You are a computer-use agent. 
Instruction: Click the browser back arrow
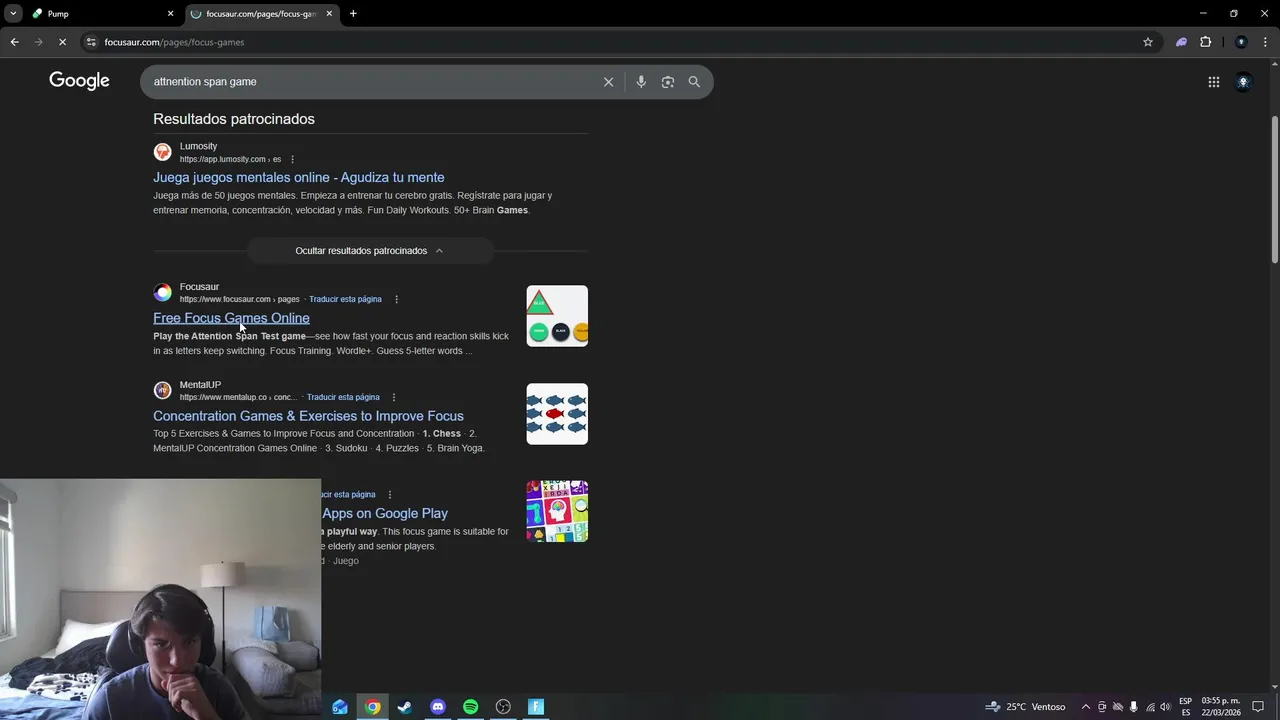pos(14,42)
